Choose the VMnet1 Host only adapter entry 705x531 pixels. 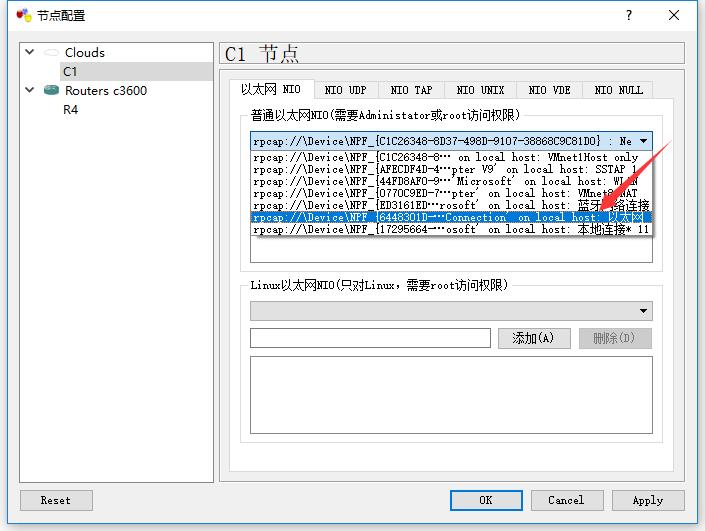[451, 157]
